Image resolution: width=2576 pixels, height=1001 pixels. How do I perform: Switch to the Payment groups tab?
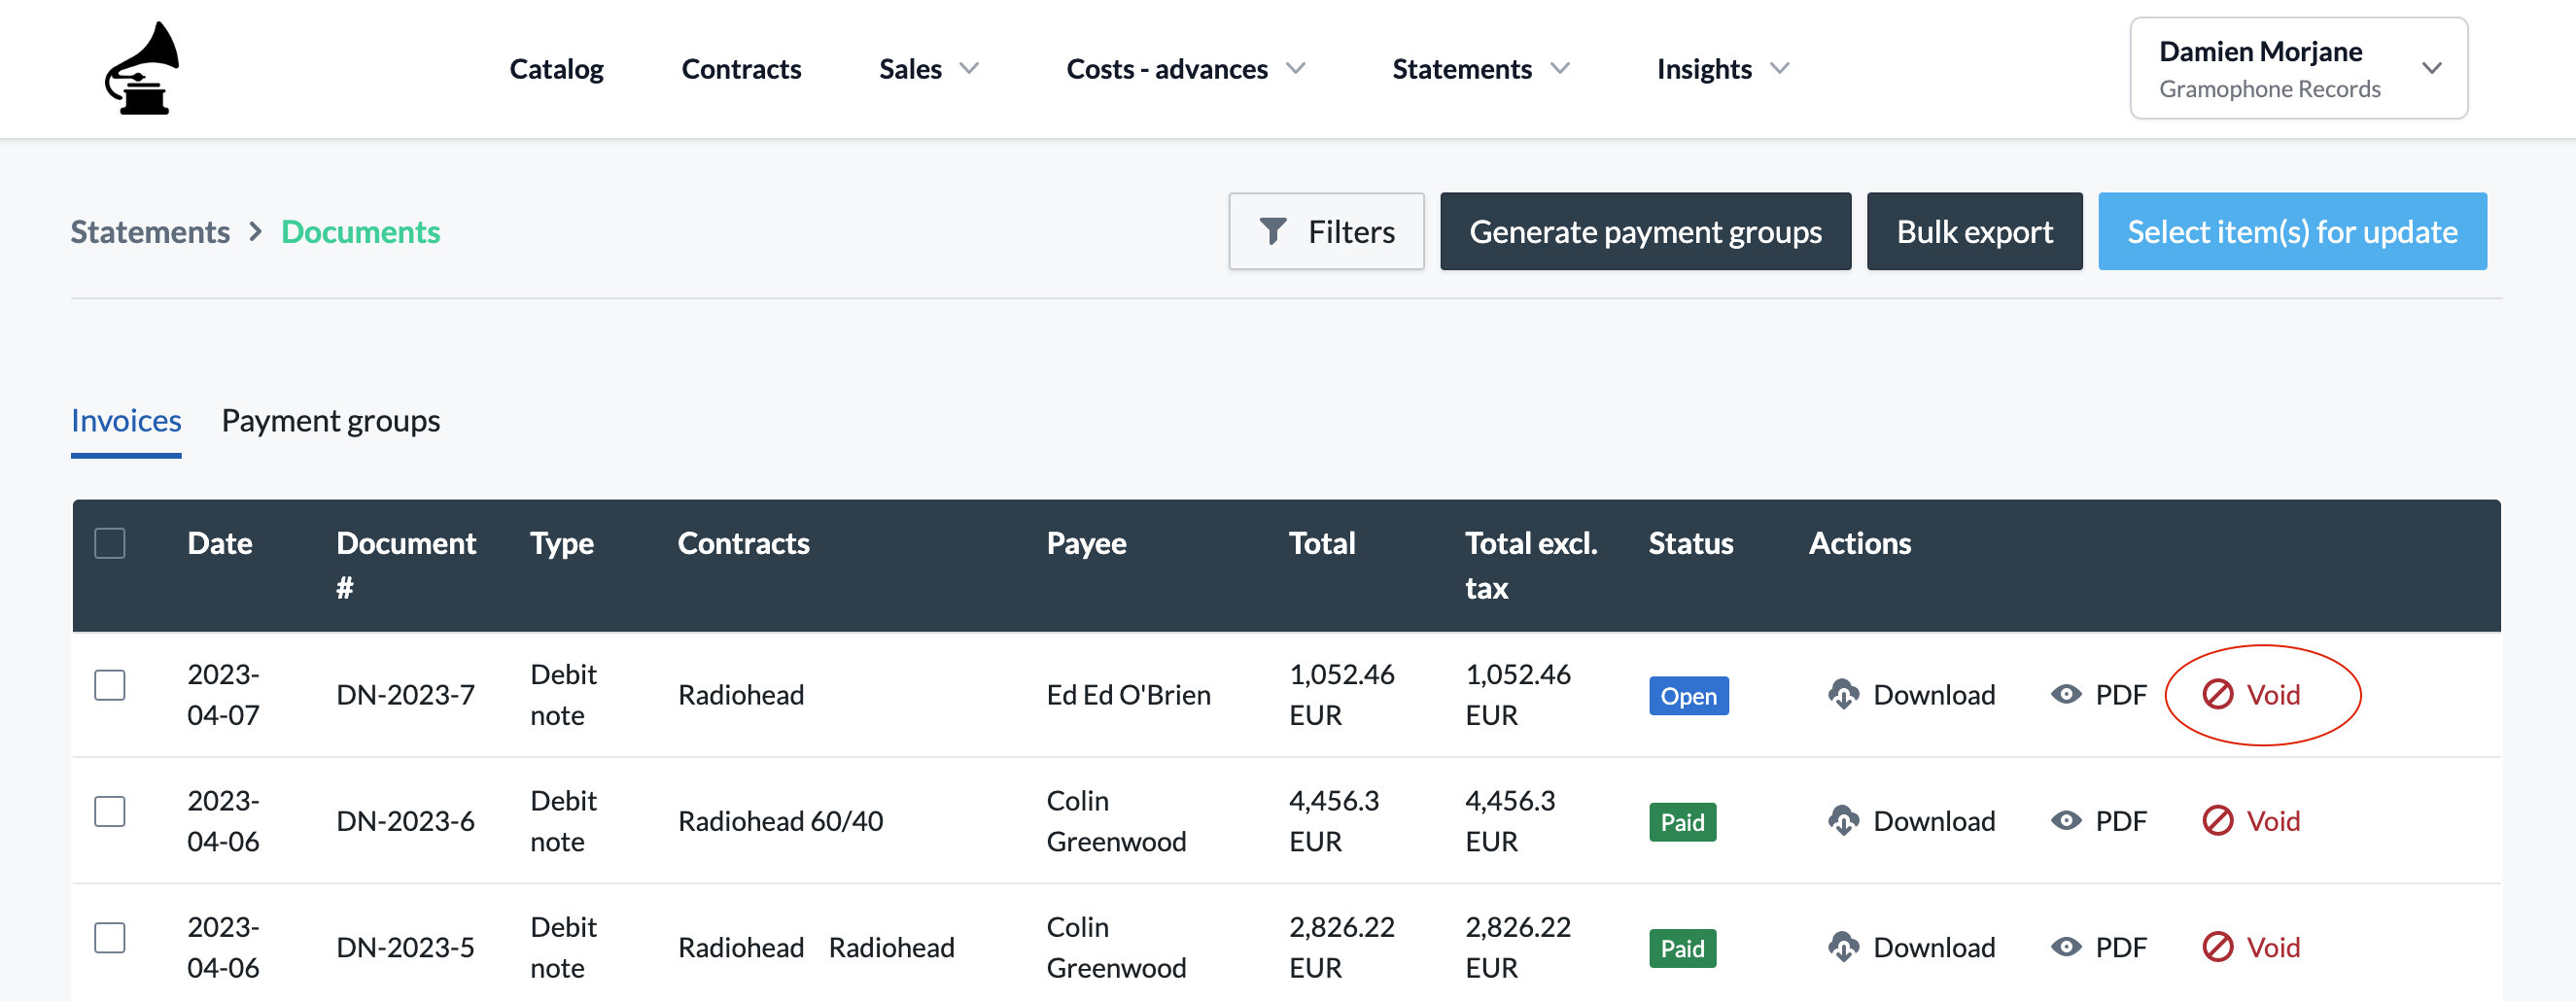click(x=330, y=421)
